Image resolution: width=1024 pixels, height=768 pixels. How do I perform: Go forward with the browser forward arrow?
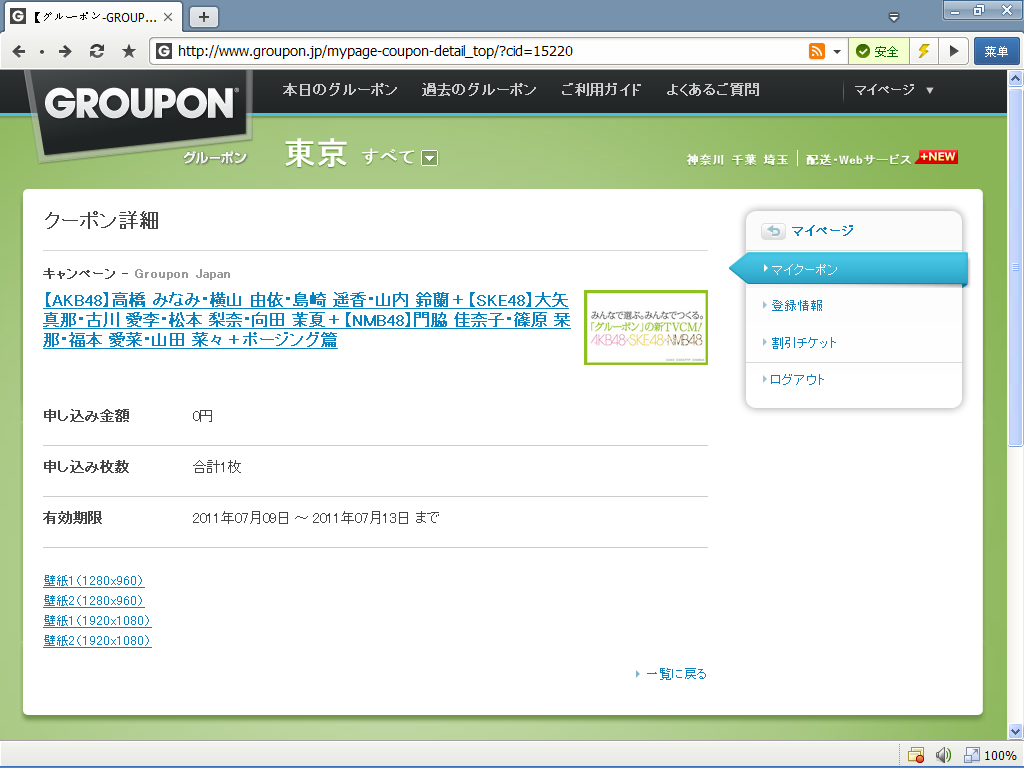tap(65, 51)
